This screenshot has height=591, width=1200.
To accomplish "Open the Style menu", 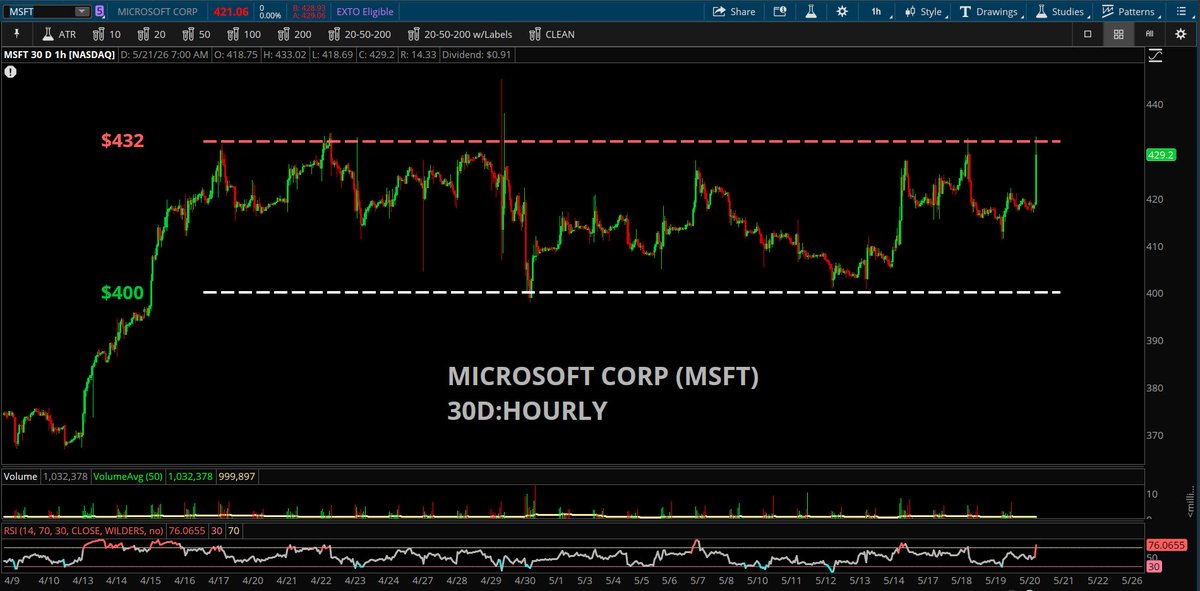I will coord(922,12).
